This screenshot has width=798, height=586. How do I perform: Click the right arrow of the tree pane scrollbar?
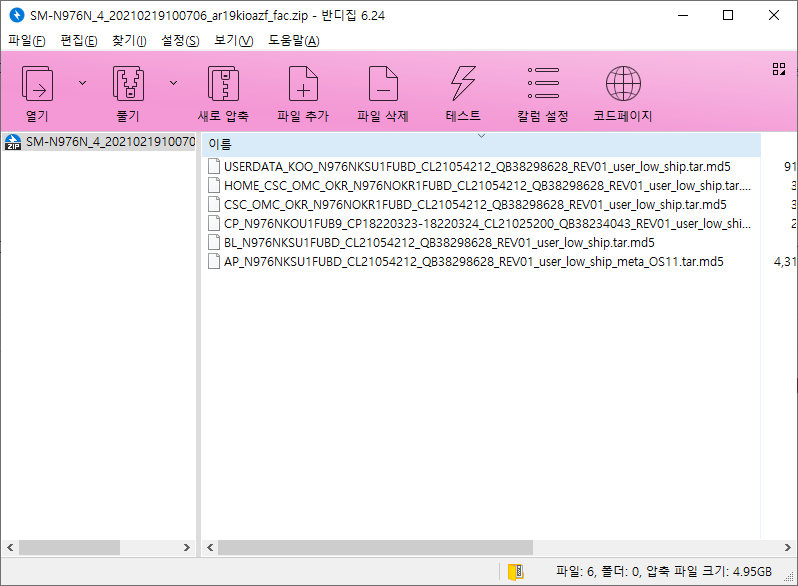pyautogui.click(x=187, y=547)
